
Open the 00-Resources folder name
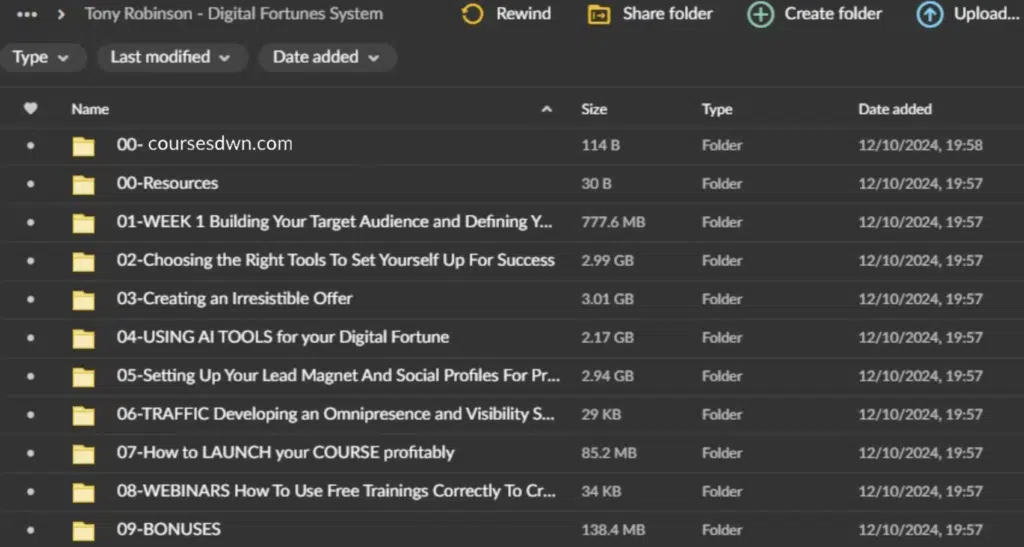[x=167, y=183]
